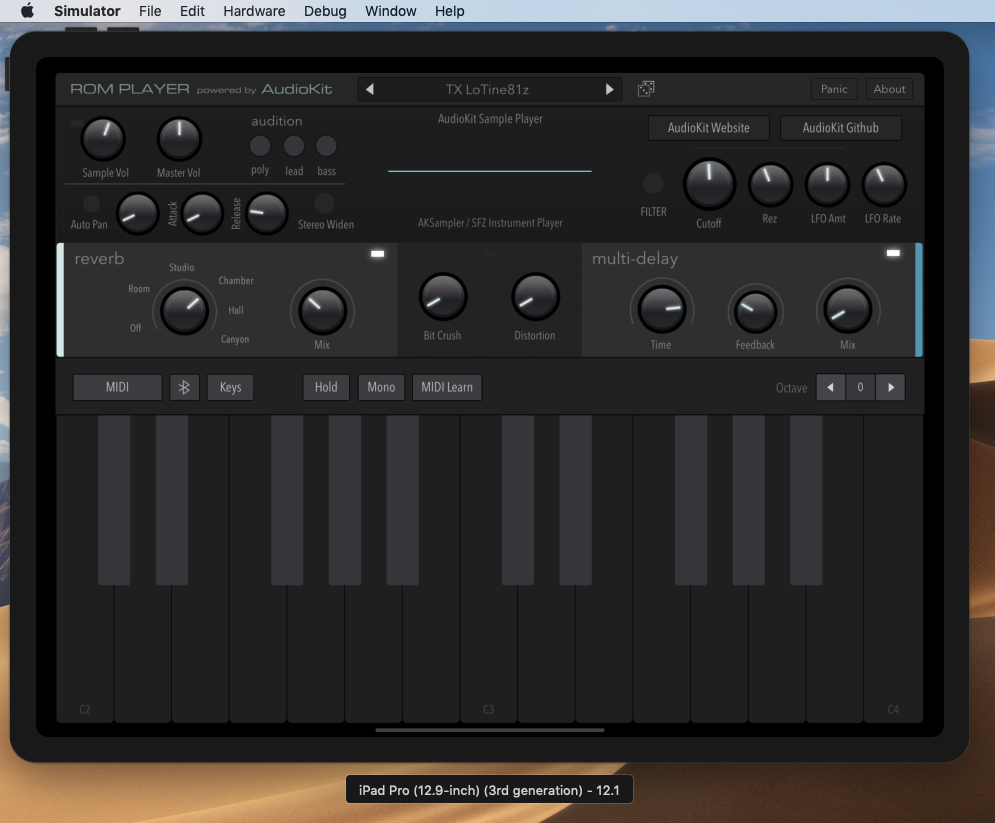Image resolution: width=995 pixels, height=823 pixels.
Task: Toggle the multi-delay panel indicator switch
Action: click(x=893, y=253)
